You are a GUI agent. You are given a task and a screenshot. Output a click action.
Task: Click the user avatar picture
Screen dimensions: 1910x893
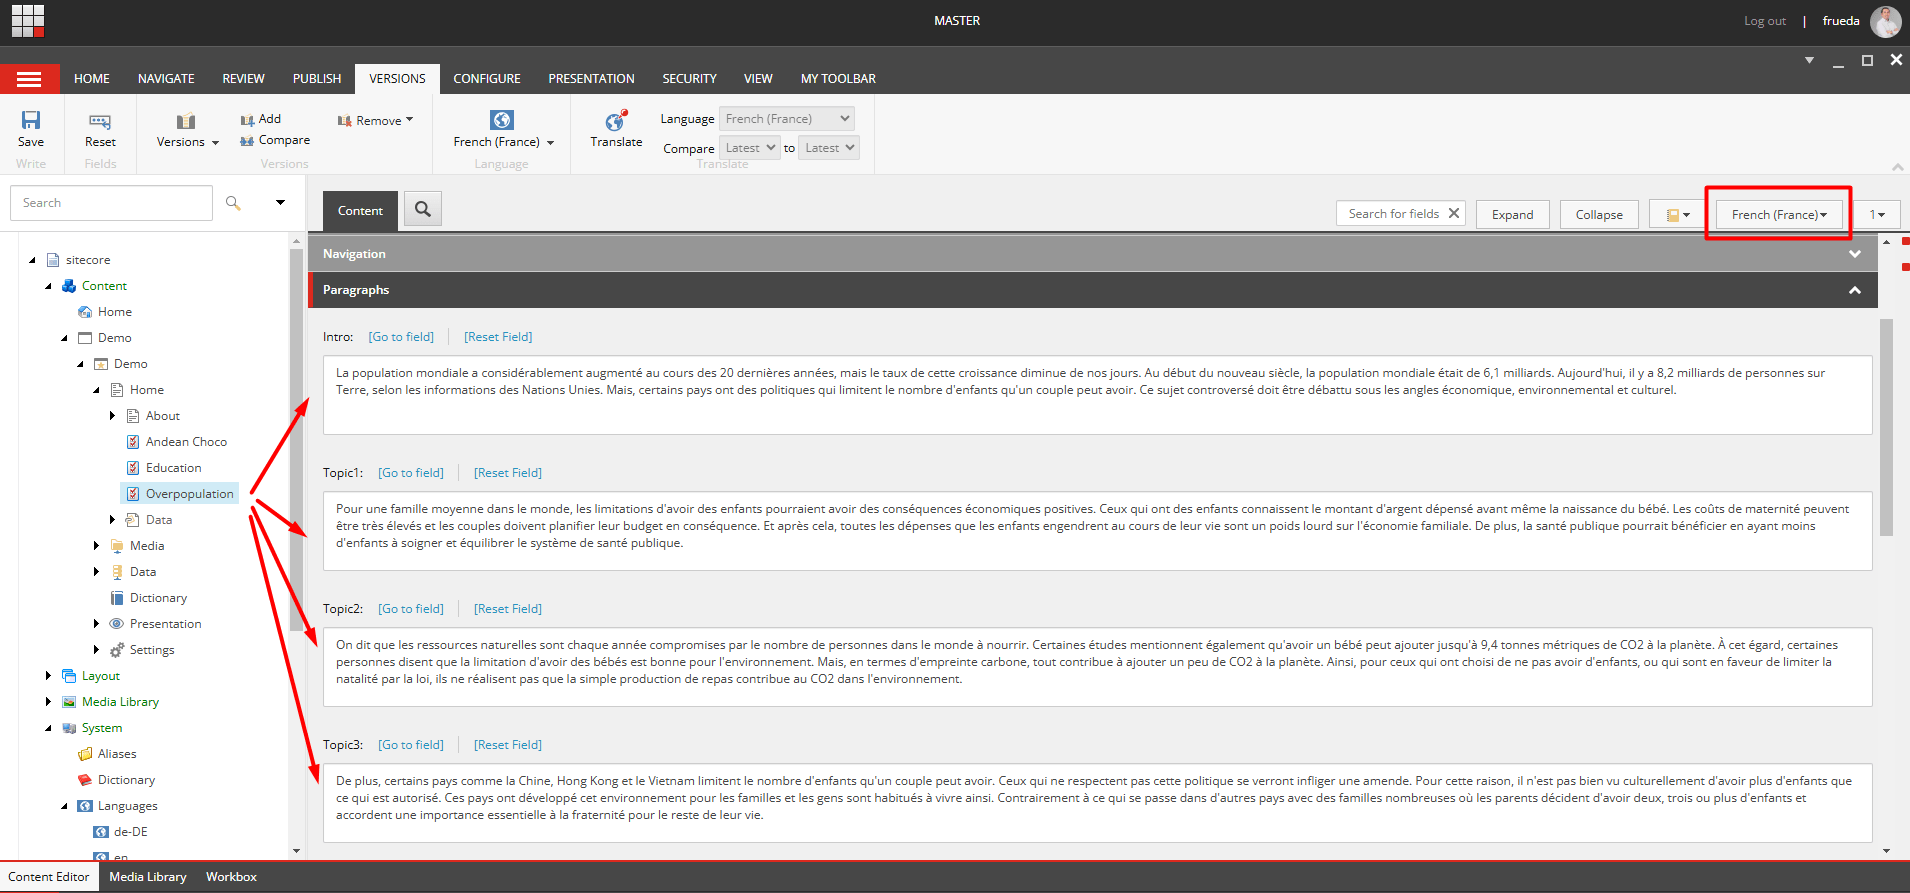pyautogui.click(x=1886, y=21)
